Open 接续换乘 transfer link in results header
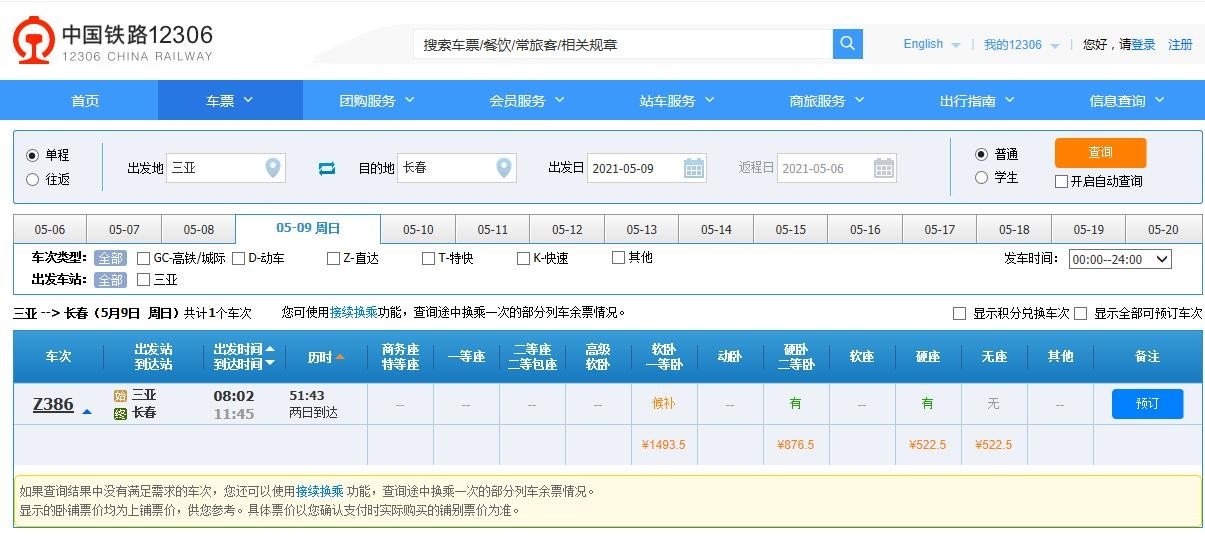Screen dimensions: 1205x538 [353, 312]
